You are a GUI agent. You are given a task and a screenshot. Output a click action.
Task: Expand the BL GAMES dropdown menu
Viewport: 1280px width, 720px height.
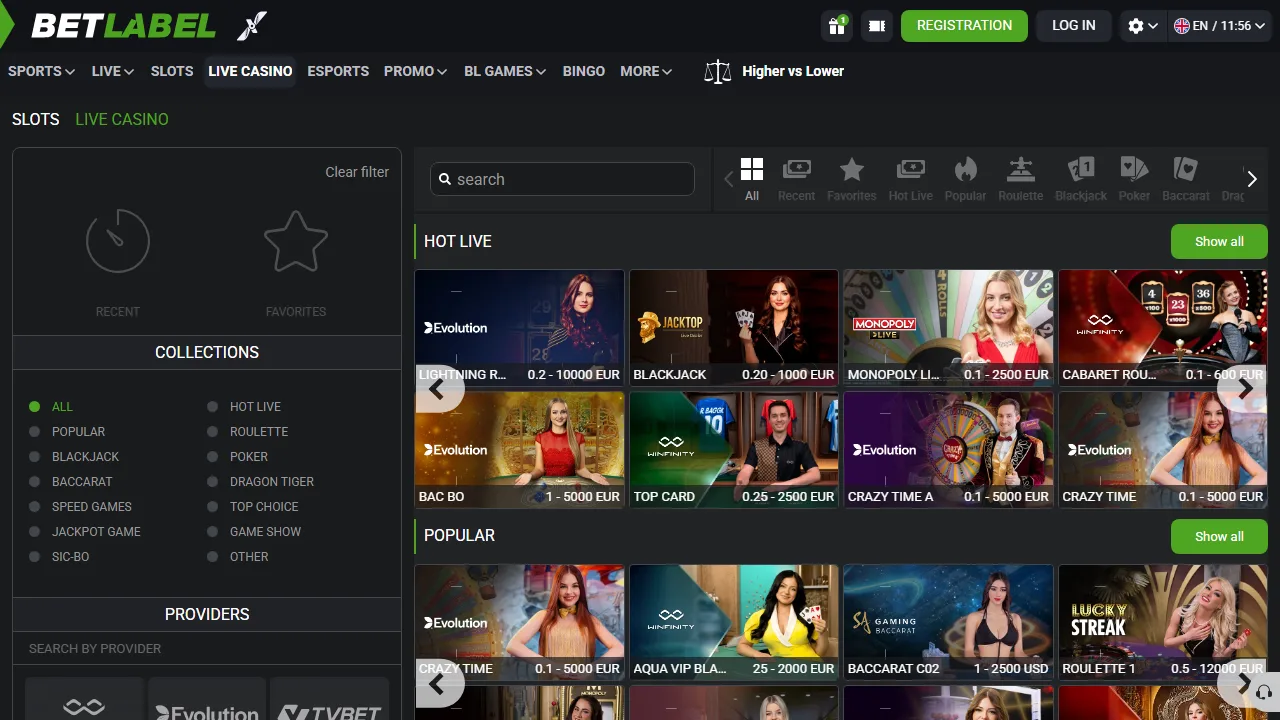505,71
